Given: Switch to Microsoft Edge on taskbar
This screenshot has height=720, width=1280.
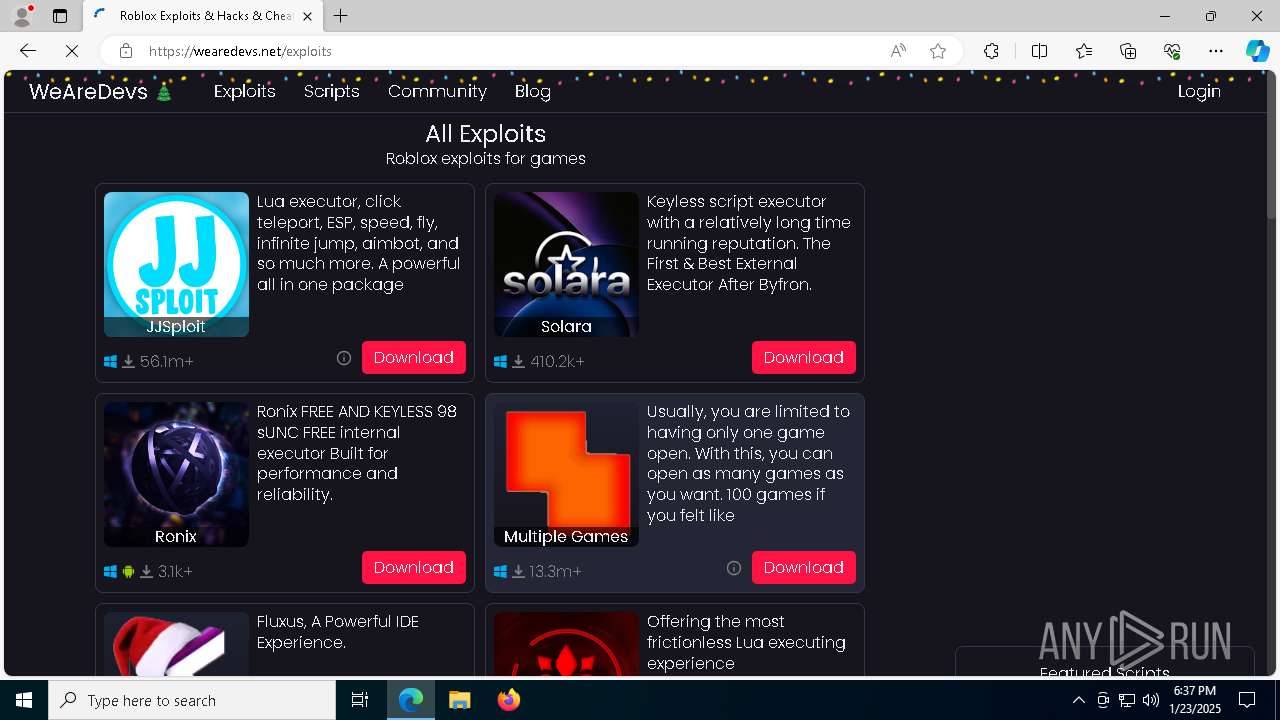Looking at the screenshot, I should coord(411,700).
